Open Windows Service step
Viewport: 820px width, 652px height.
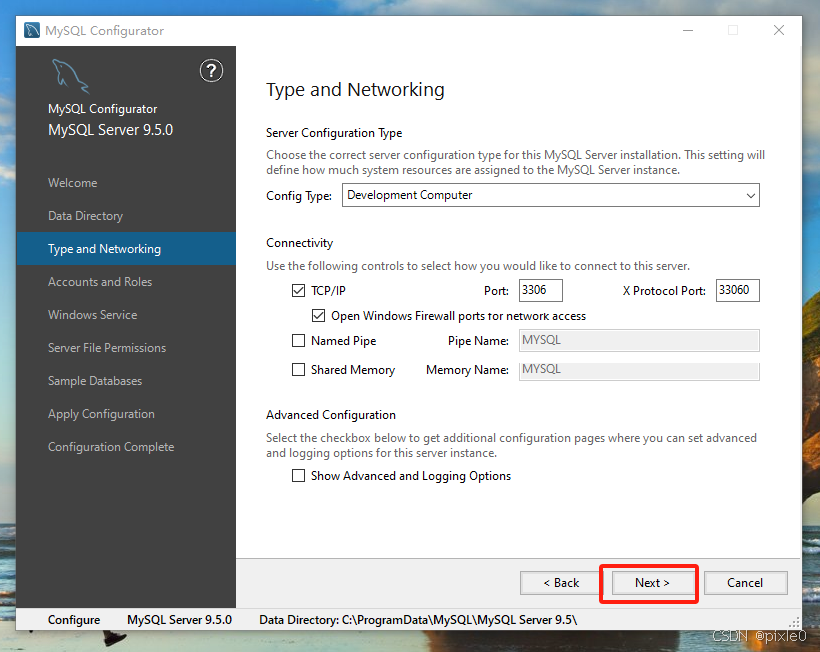[x=93, y=315]
